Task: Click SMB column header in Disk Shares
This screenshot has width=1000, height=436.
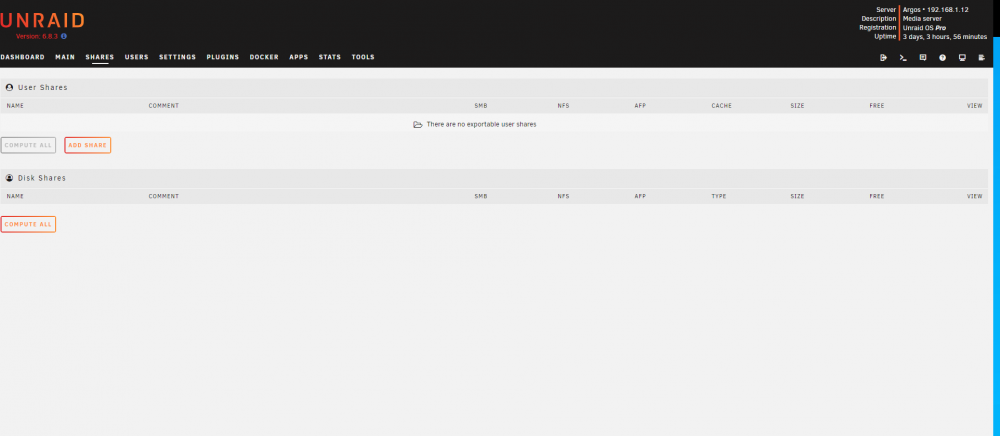Action: pos(481,196)
